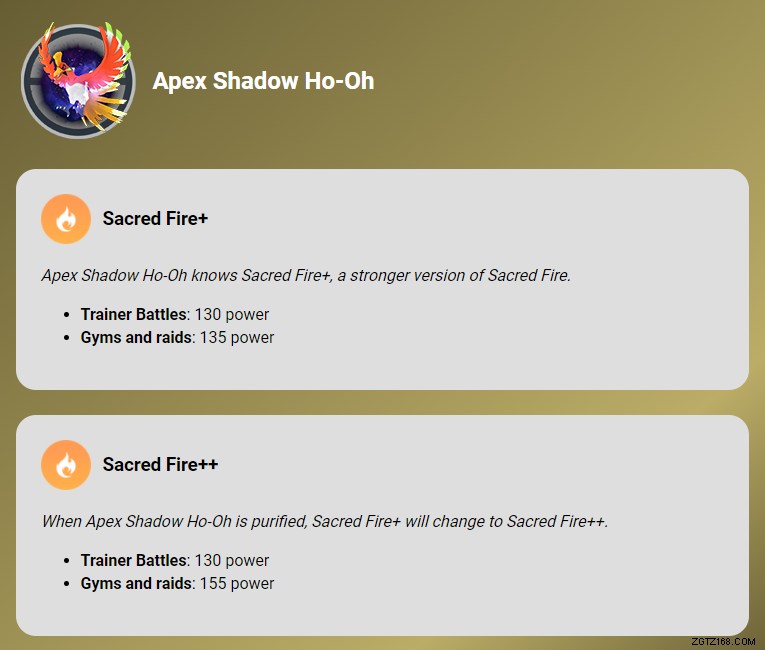Image resolution: width=765 pixels, height=650 pixels.
Task: Click "130 power" value in the Sacred Fire++ card
Action: point(232,560)
